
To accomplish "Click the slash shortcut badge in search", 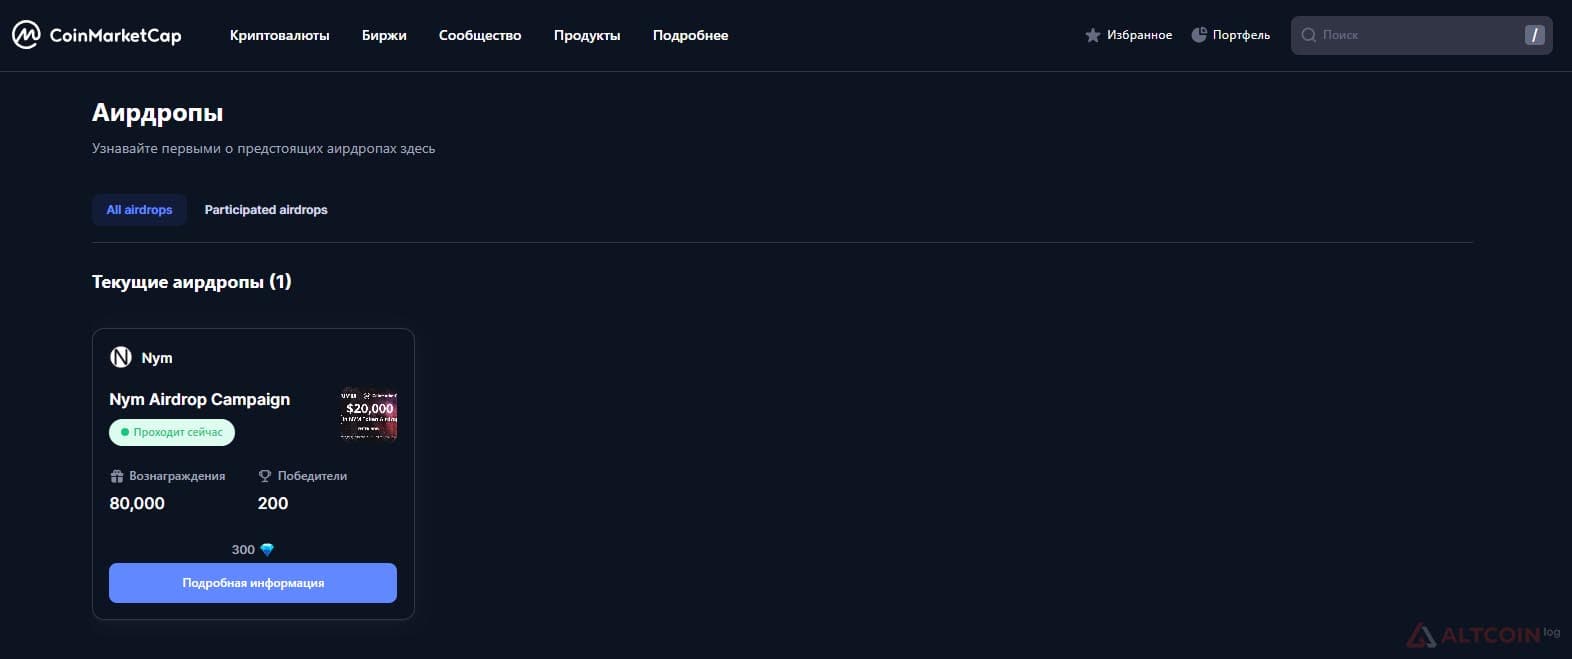I will point(1534,35).
